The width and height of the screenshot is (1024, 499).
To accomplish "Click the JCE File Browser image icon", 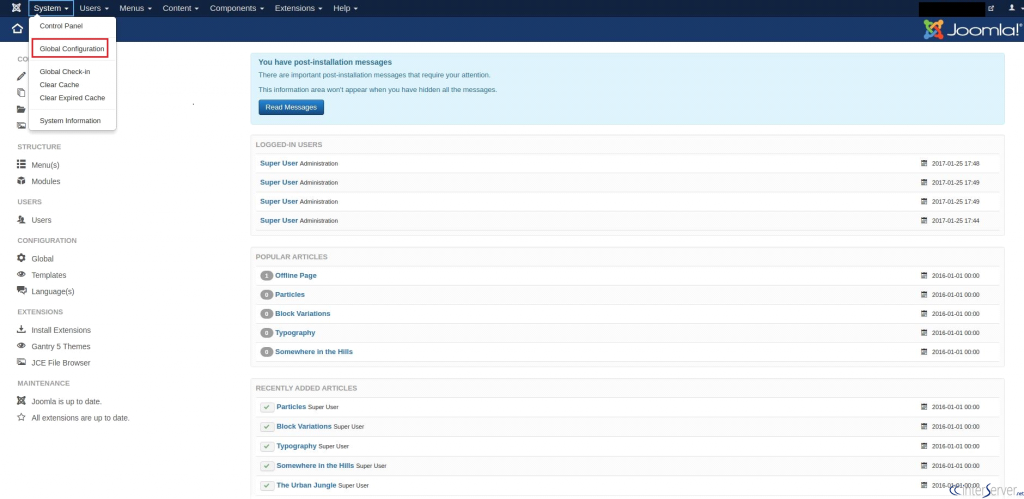I will pyautogui.click(x=21, y=362).
